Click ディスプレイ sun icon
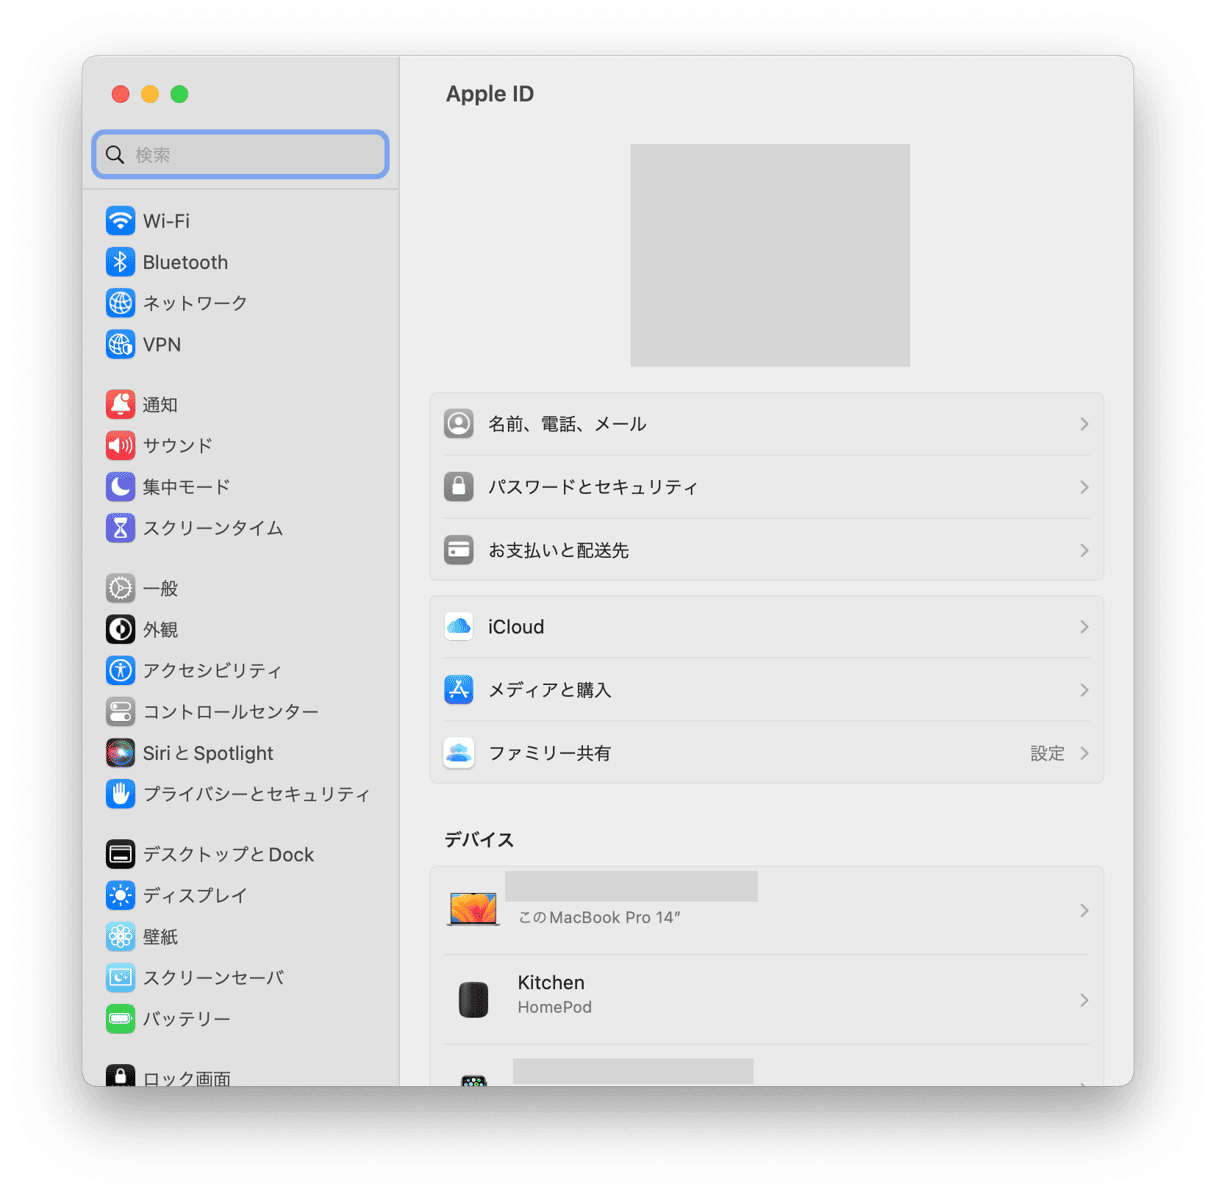This screenshot has width=1216, height=1195. 120,895
